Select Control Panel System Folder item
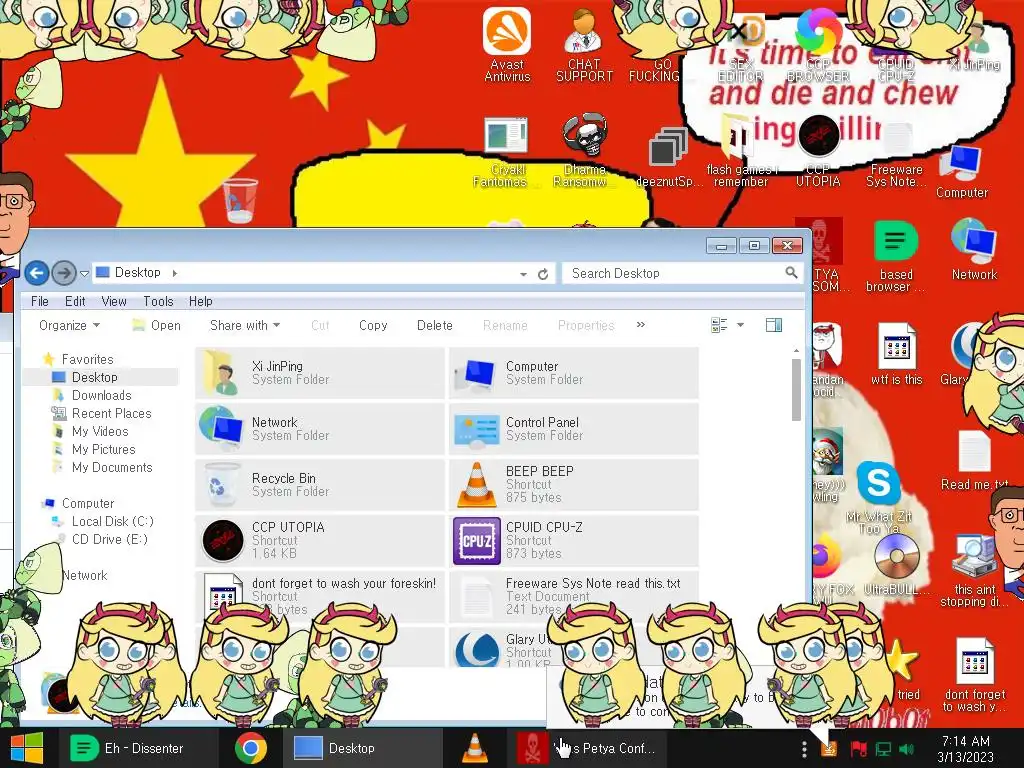This screenshot has width=1024, height=768. 573,429
